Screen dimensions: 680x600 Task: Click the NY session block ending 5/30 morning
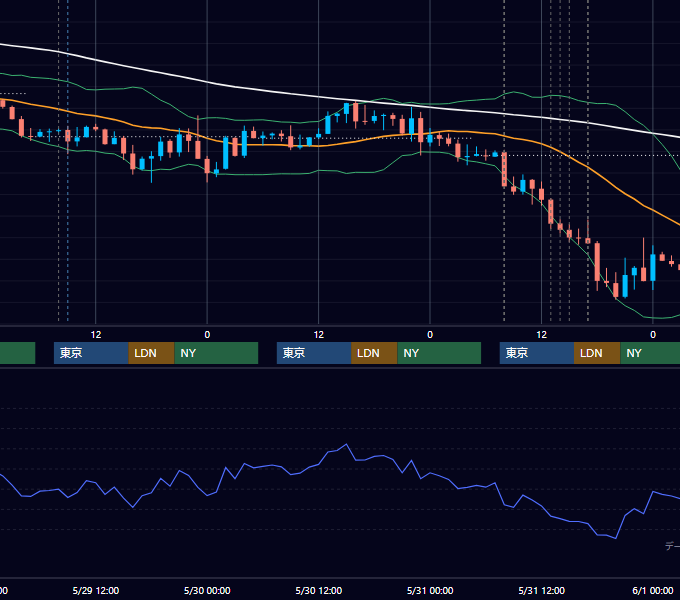[x=216, y=353]
